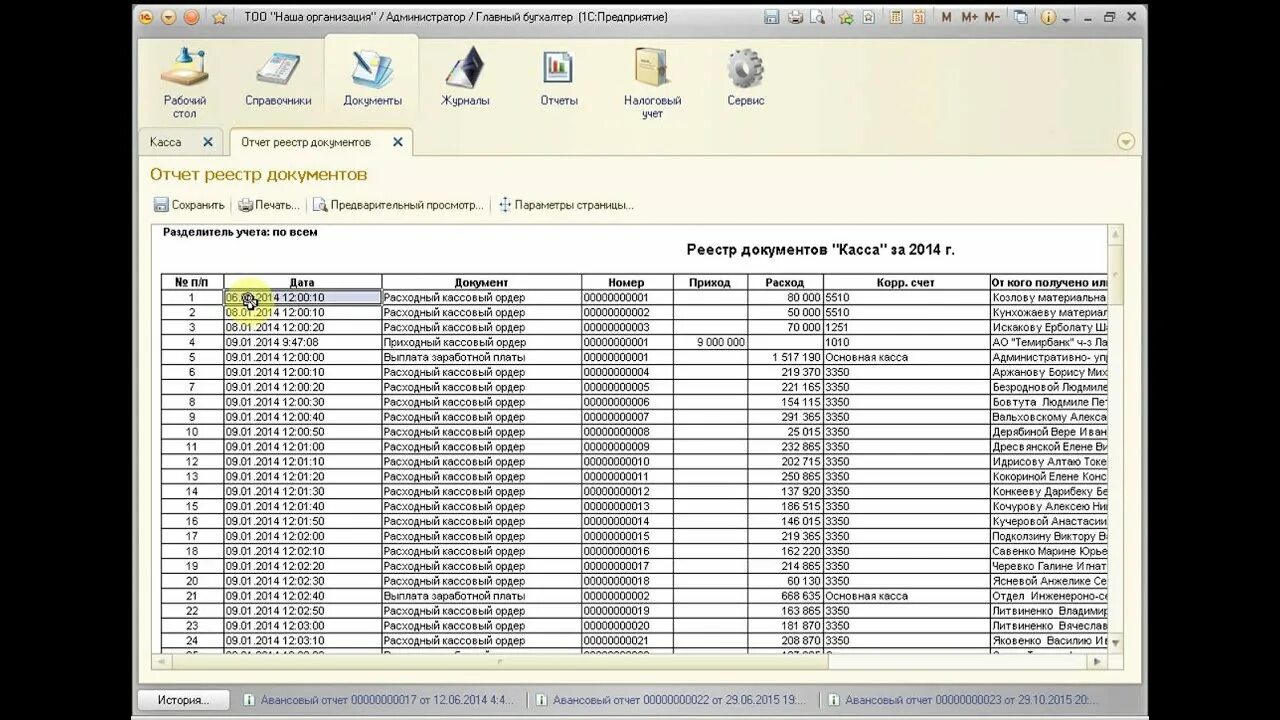Screen dimensions: 1280x720
Task: Click the 668 635 expense cell
Action: tap(785, 596)
